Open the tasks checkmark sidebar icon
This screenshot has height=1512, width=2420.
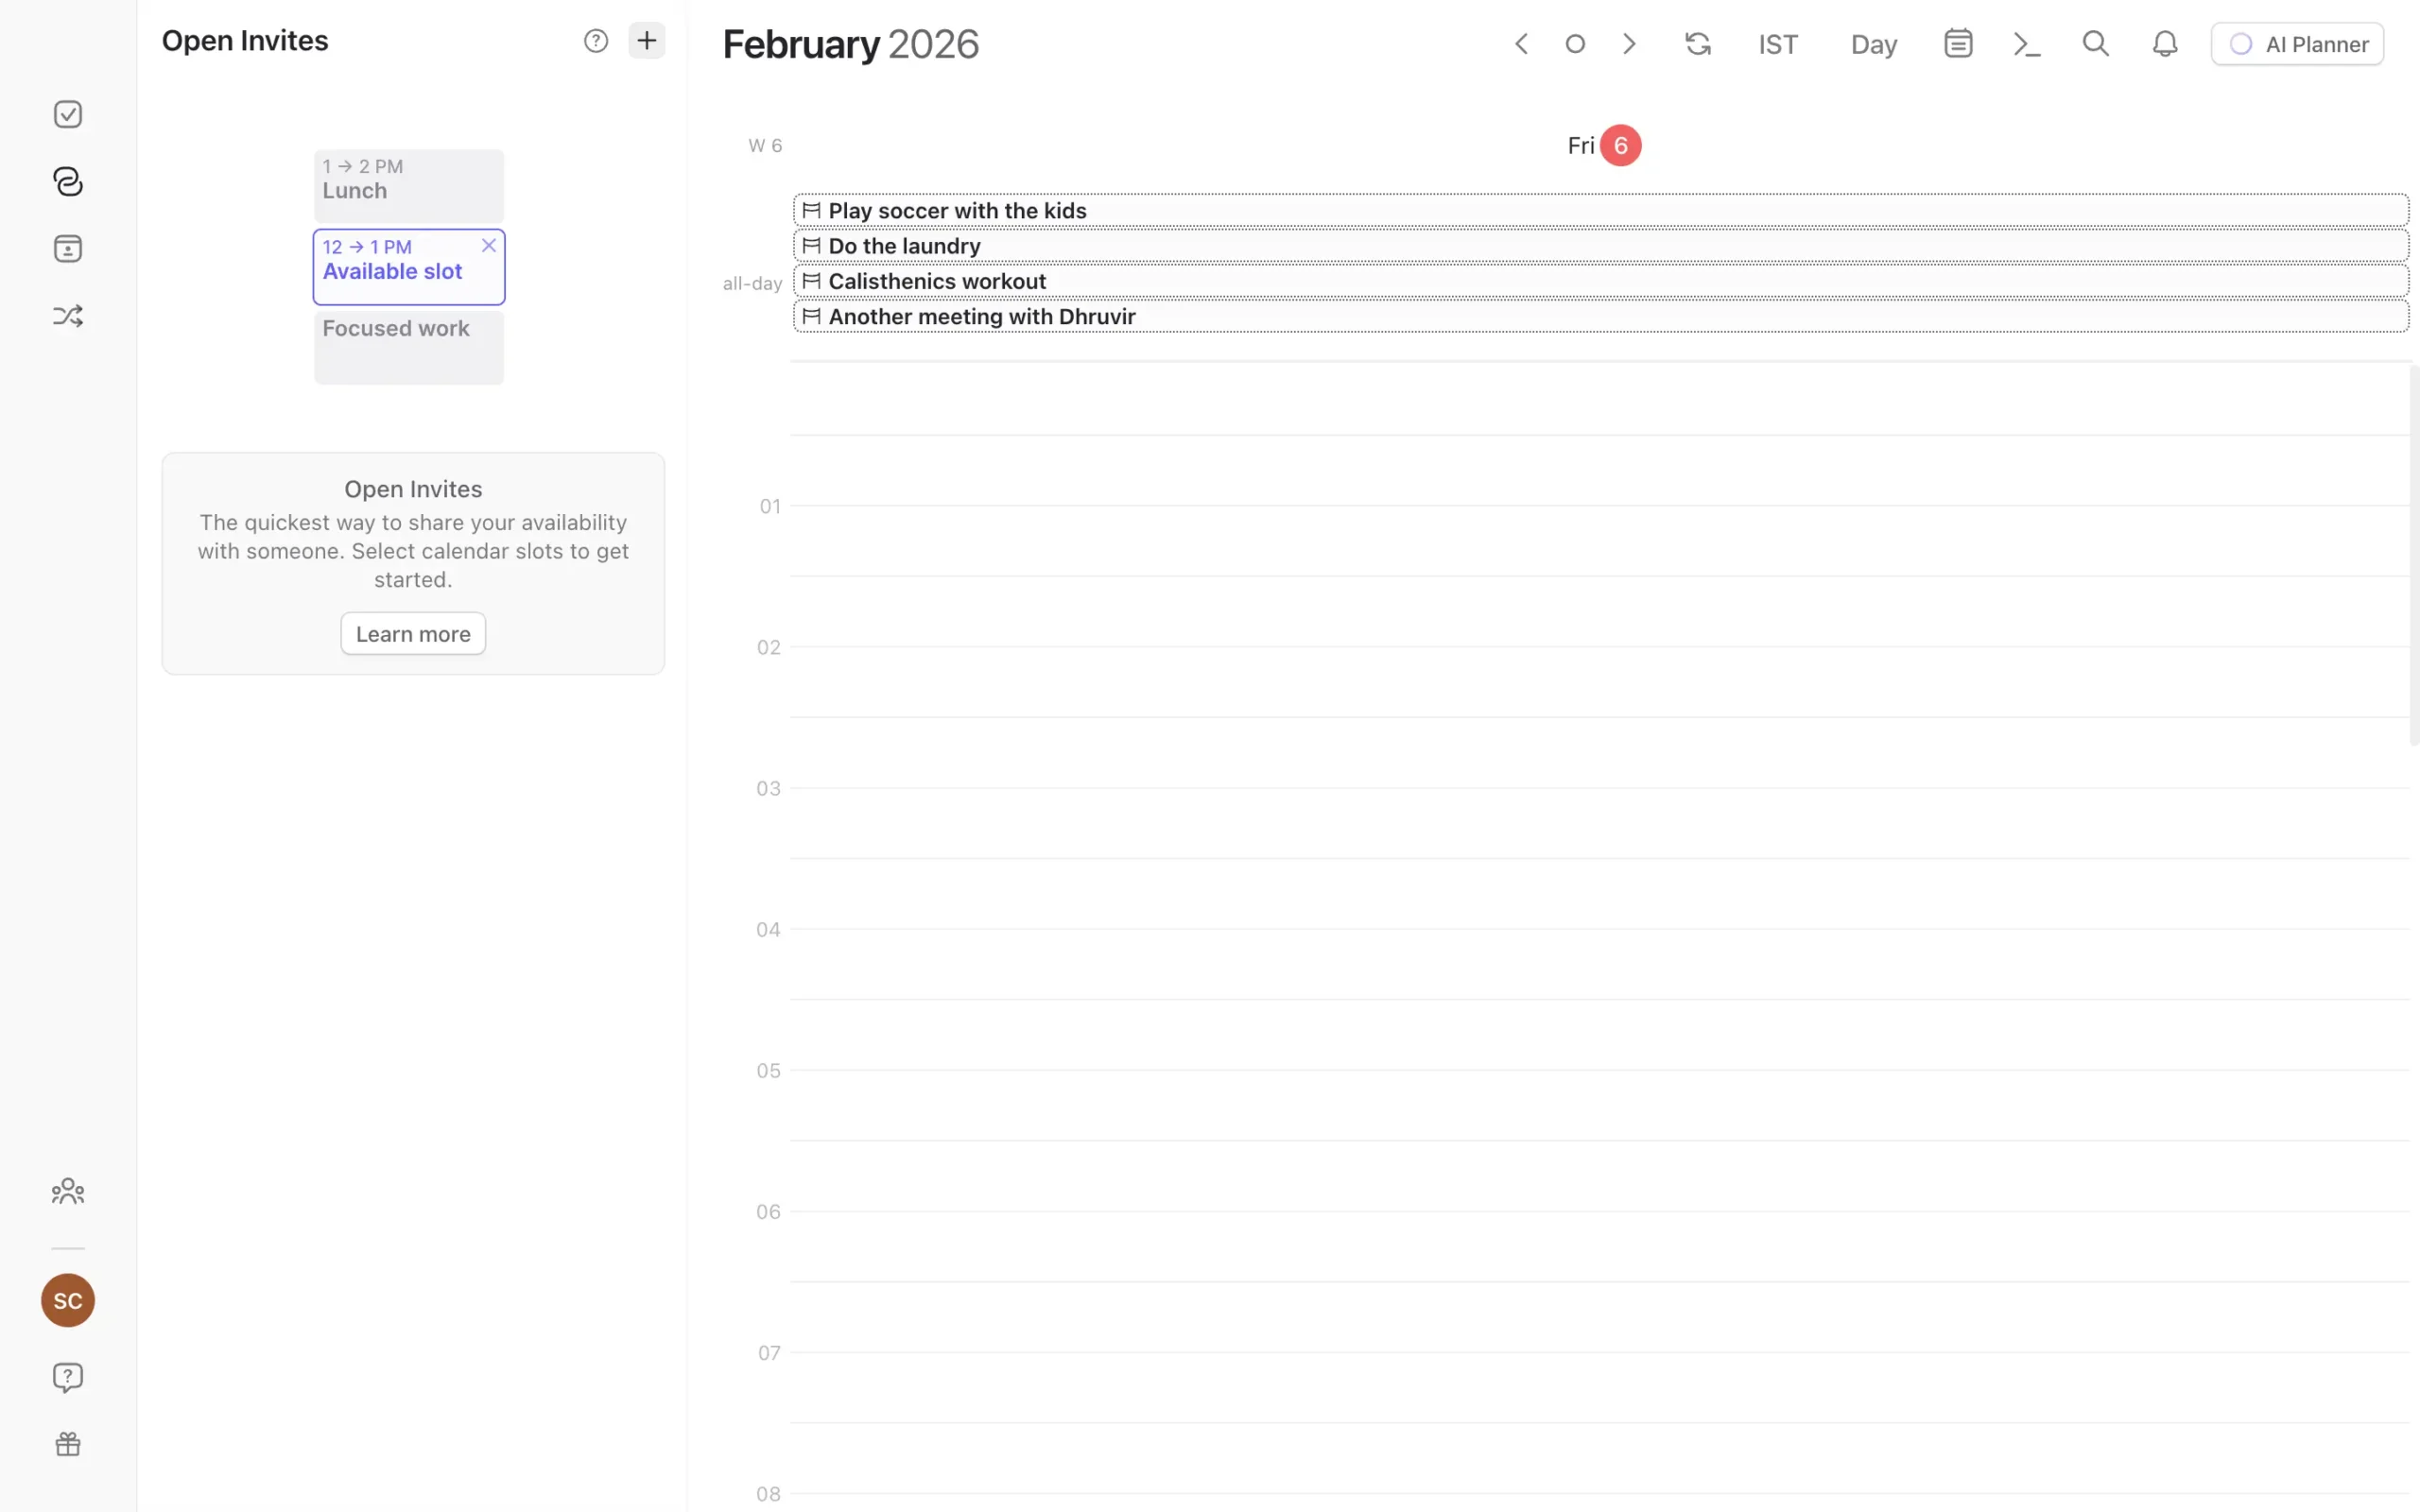click(68, 114)
